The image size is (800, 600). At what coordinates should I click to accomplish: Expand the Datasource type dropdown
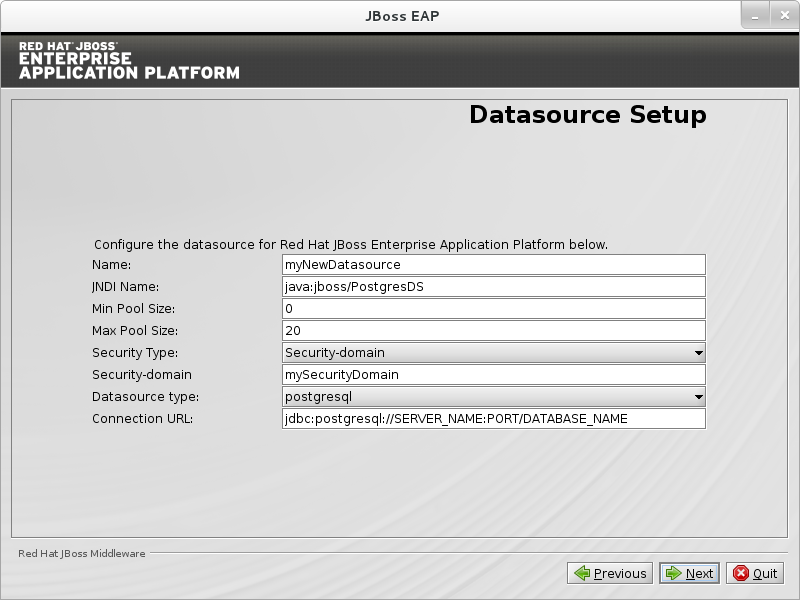coord(494,397)
